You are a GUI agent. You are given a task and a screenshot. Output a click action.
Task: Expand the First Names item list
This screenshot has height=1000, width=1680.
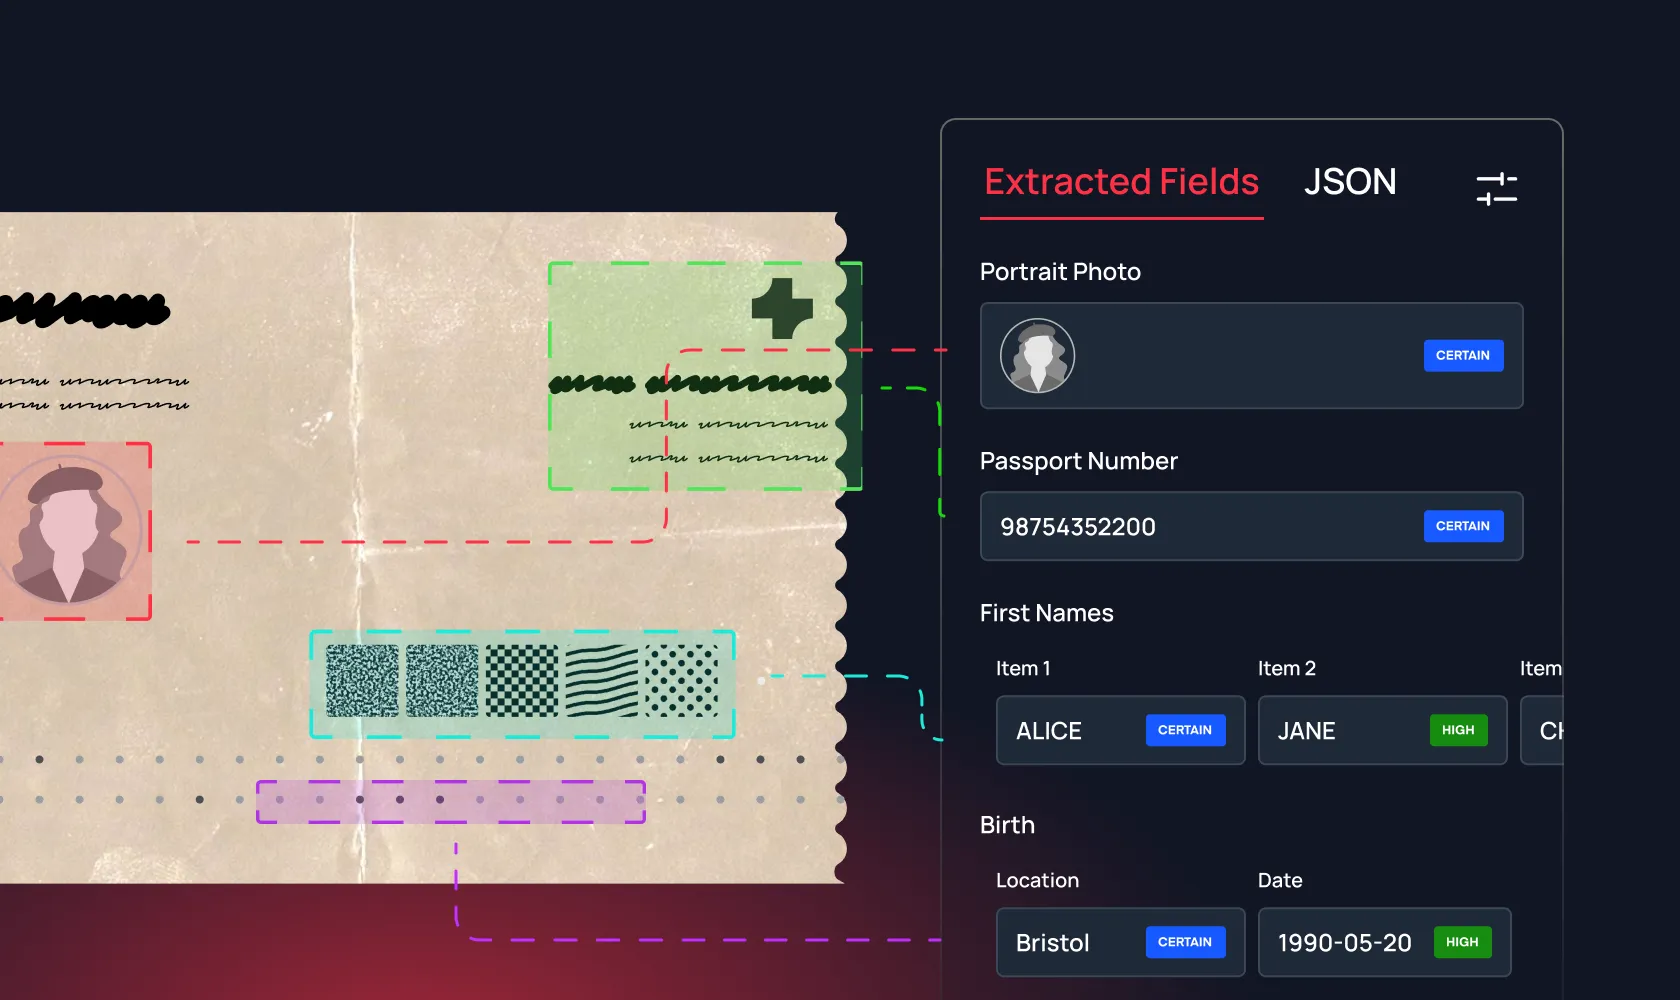coord(1046,613)
